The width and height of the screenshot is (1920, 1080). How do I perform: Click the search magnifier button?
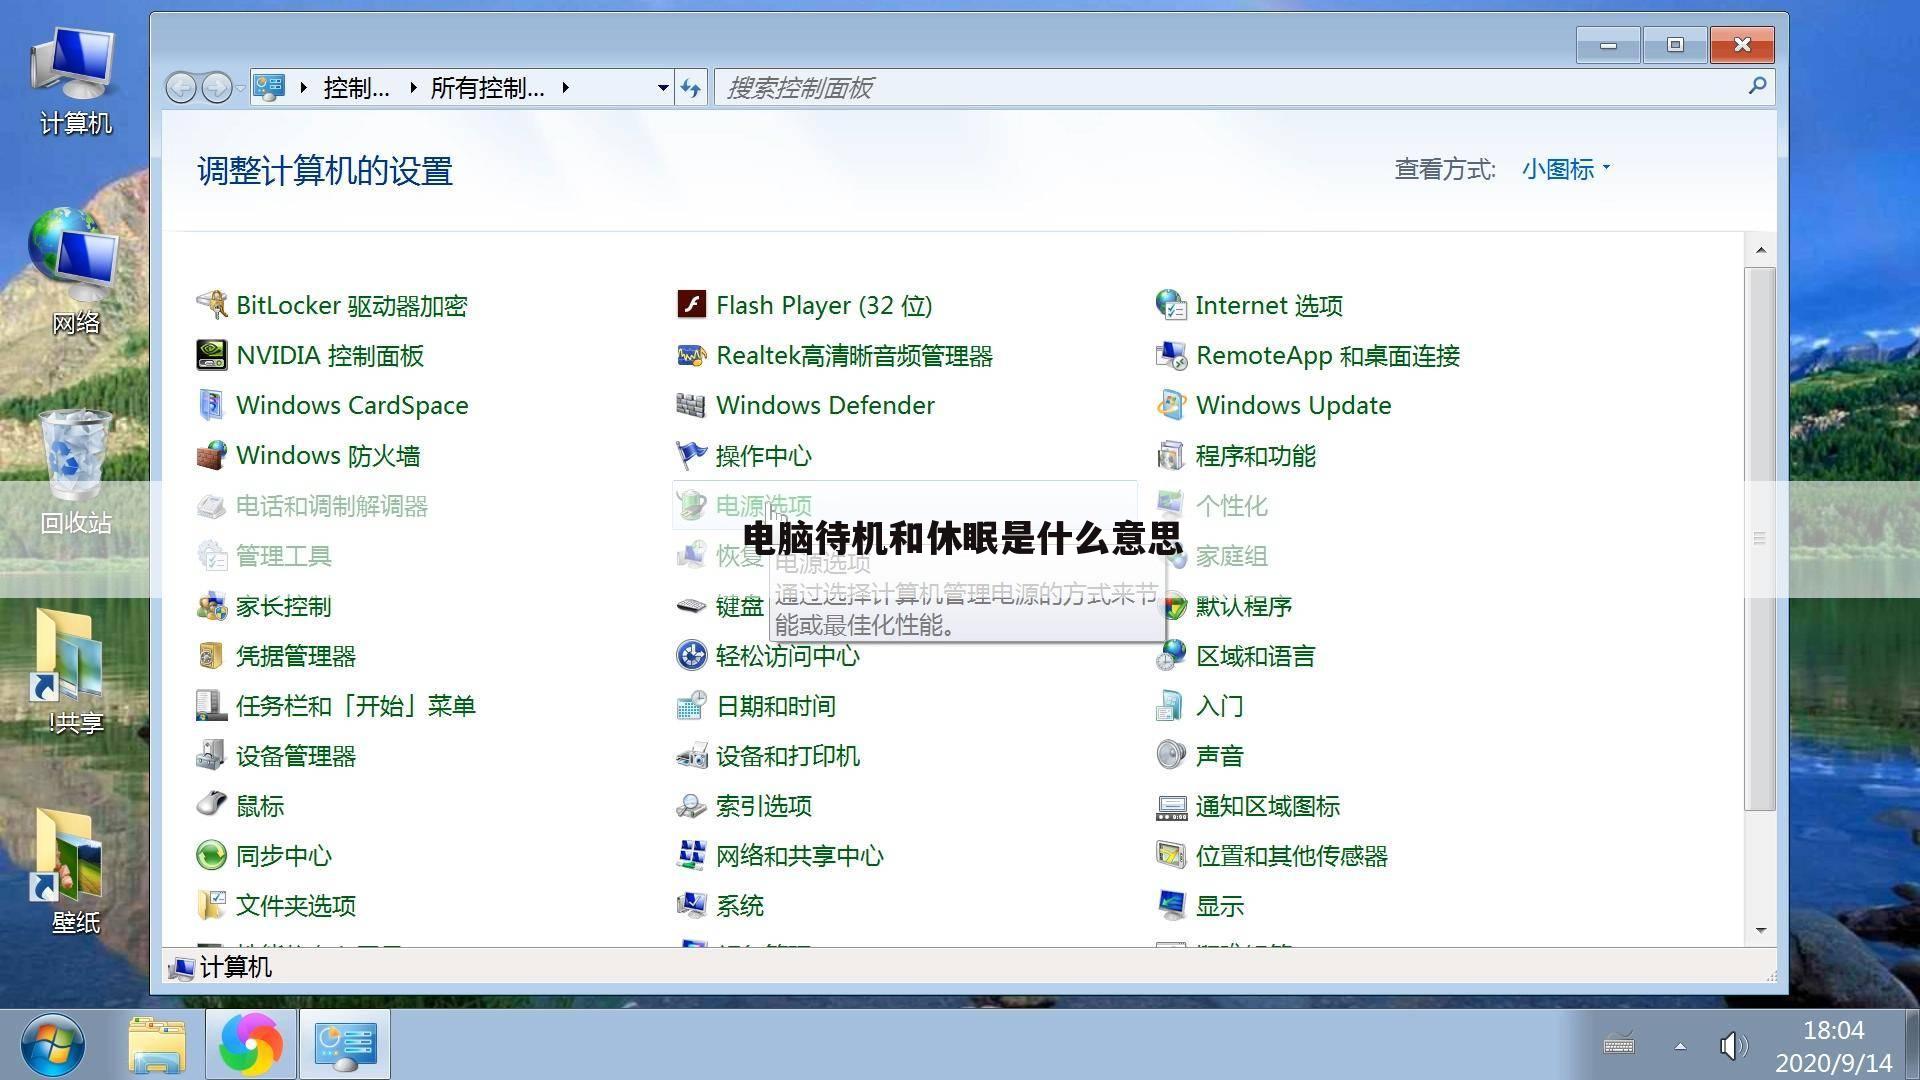coord(1757,86)
